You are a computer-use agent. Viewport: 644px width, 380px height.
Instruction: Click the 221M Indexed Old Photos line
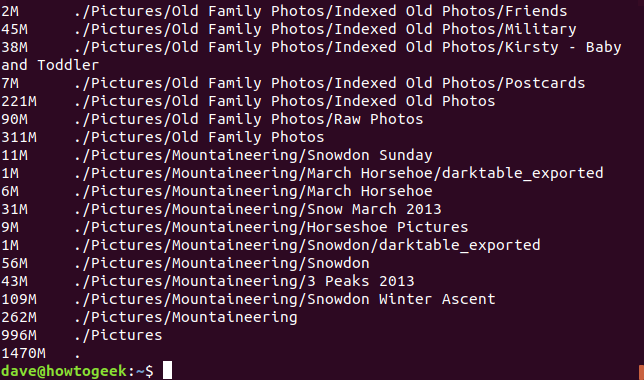click(248, 101)
